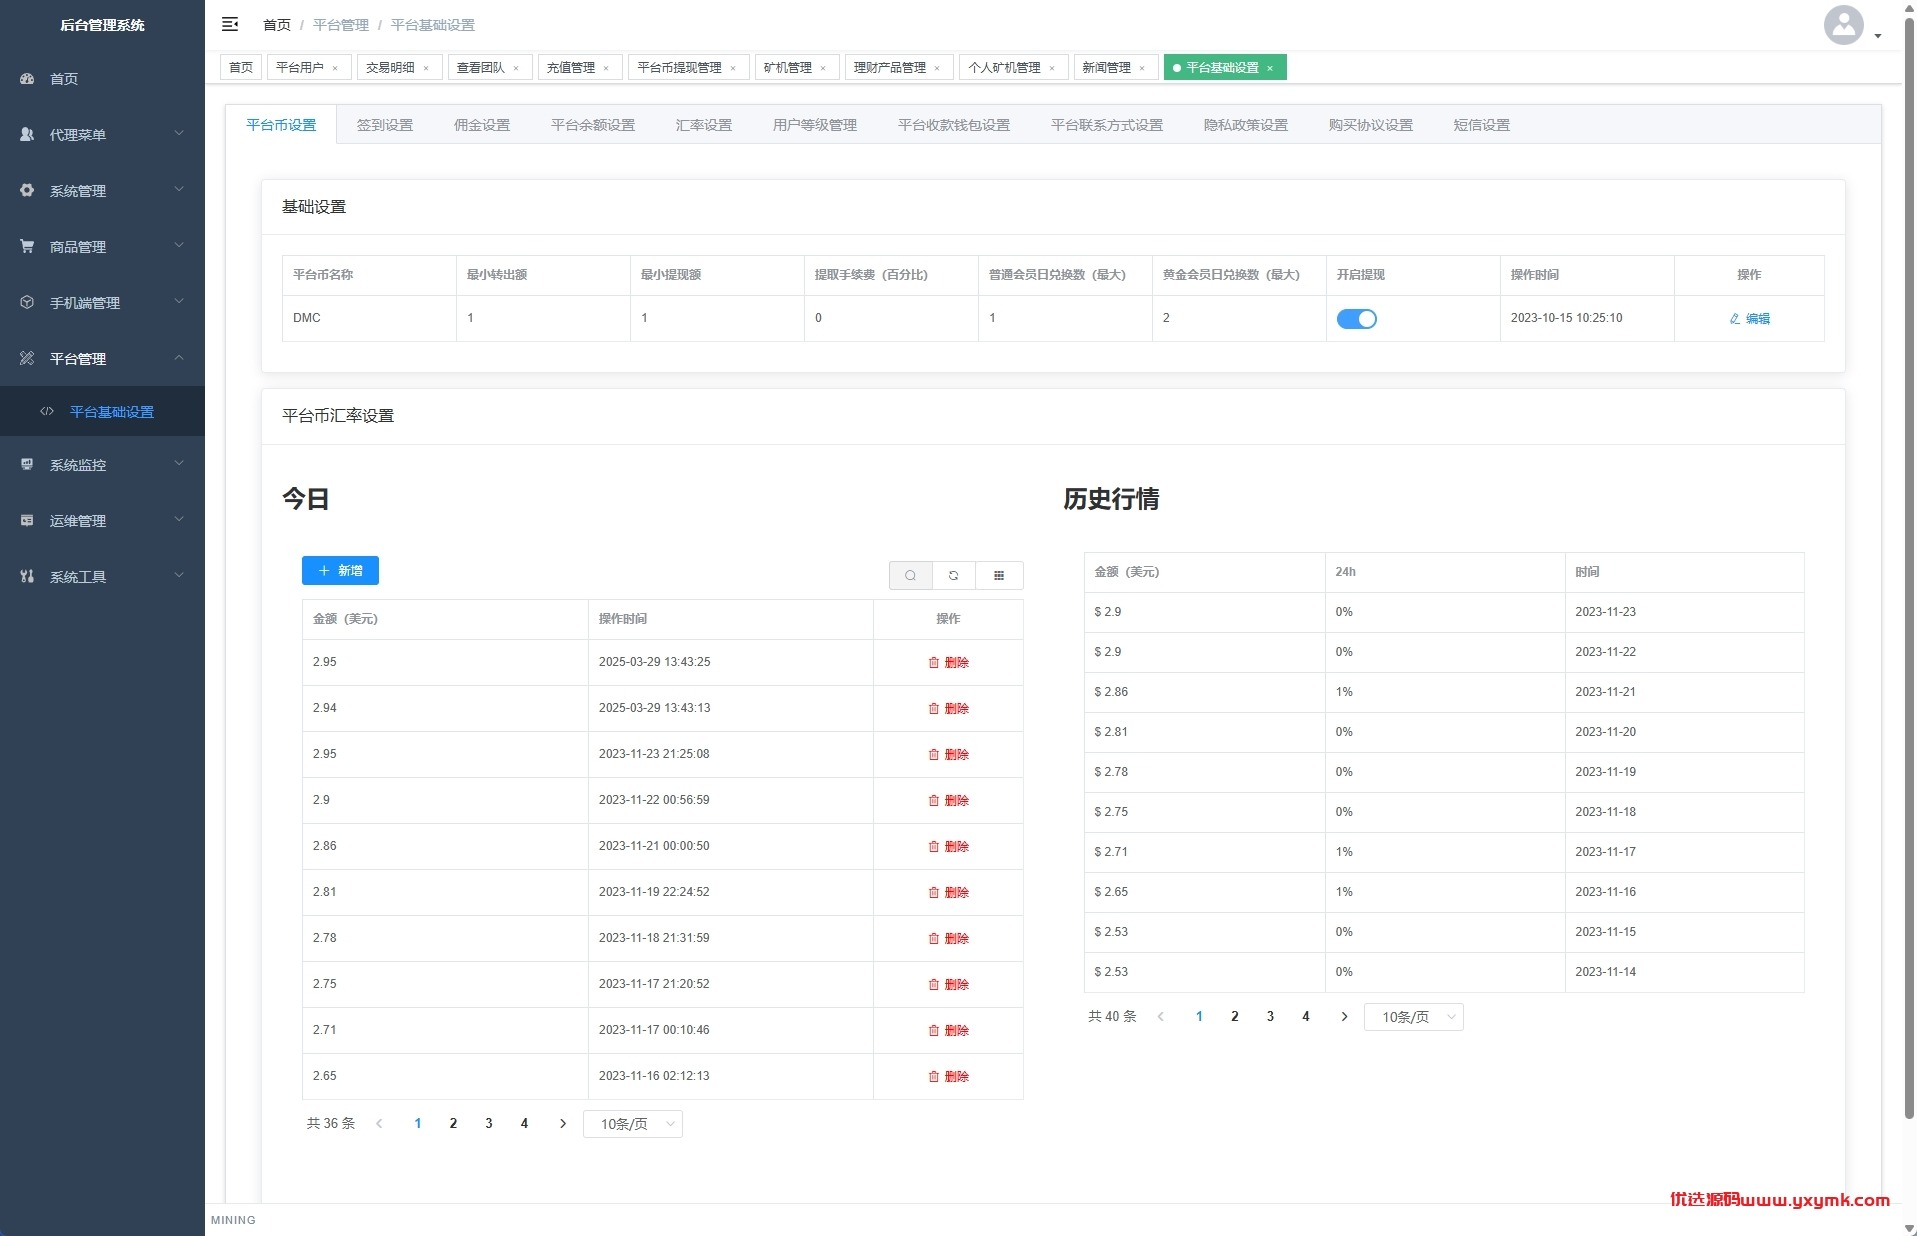
Task: Close the 矿机管理 tab
Action: pos(823,68)
